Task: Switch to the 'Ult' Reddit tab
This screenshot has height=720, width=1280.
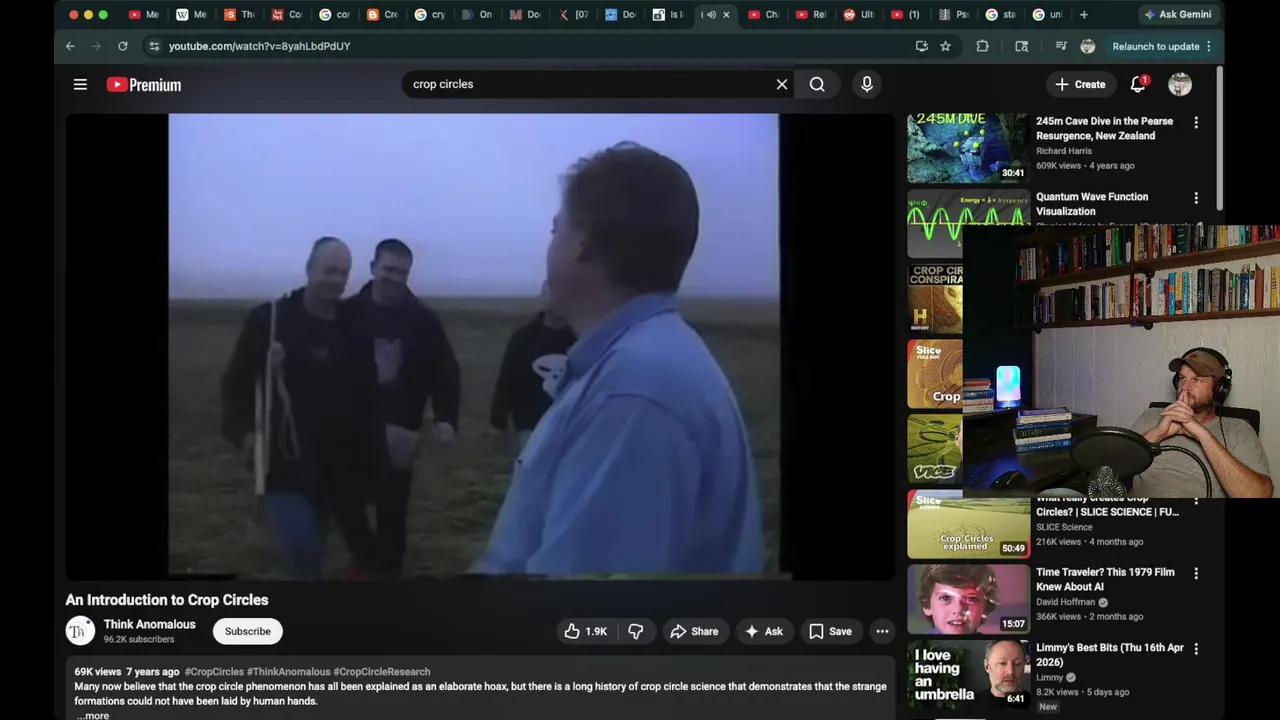Action: 858,15
